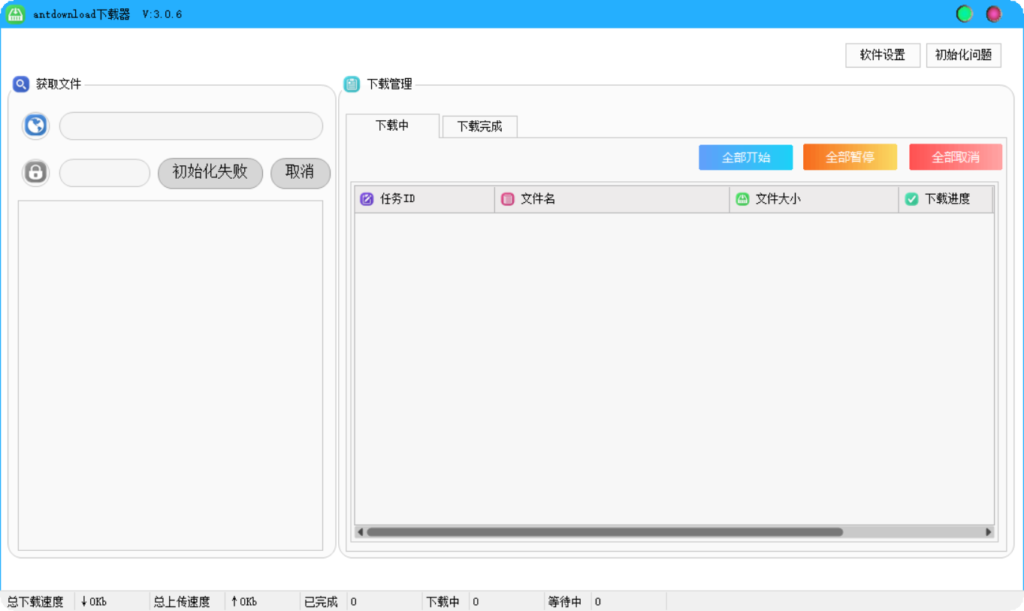Click the magnifier icon on 获取文件 panel

pyautogui.click(x=20, y=84)
